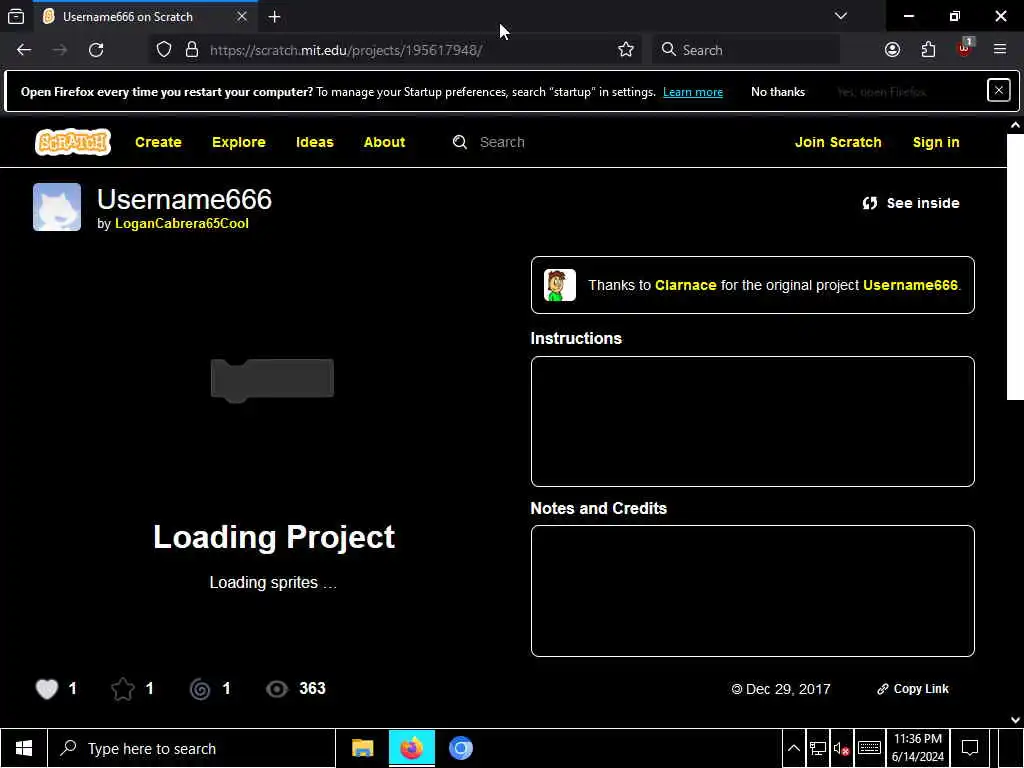This screenshot has height=768, width=1024.
Task: Click the page scrollbar down arrow
Action: click(1015, 719)
